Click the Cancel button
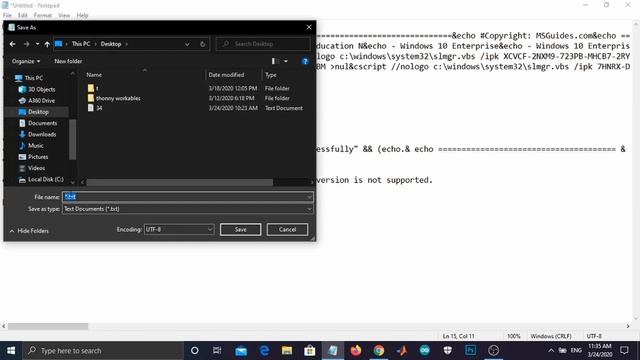640x360 pixels. (x=287, y=229)
